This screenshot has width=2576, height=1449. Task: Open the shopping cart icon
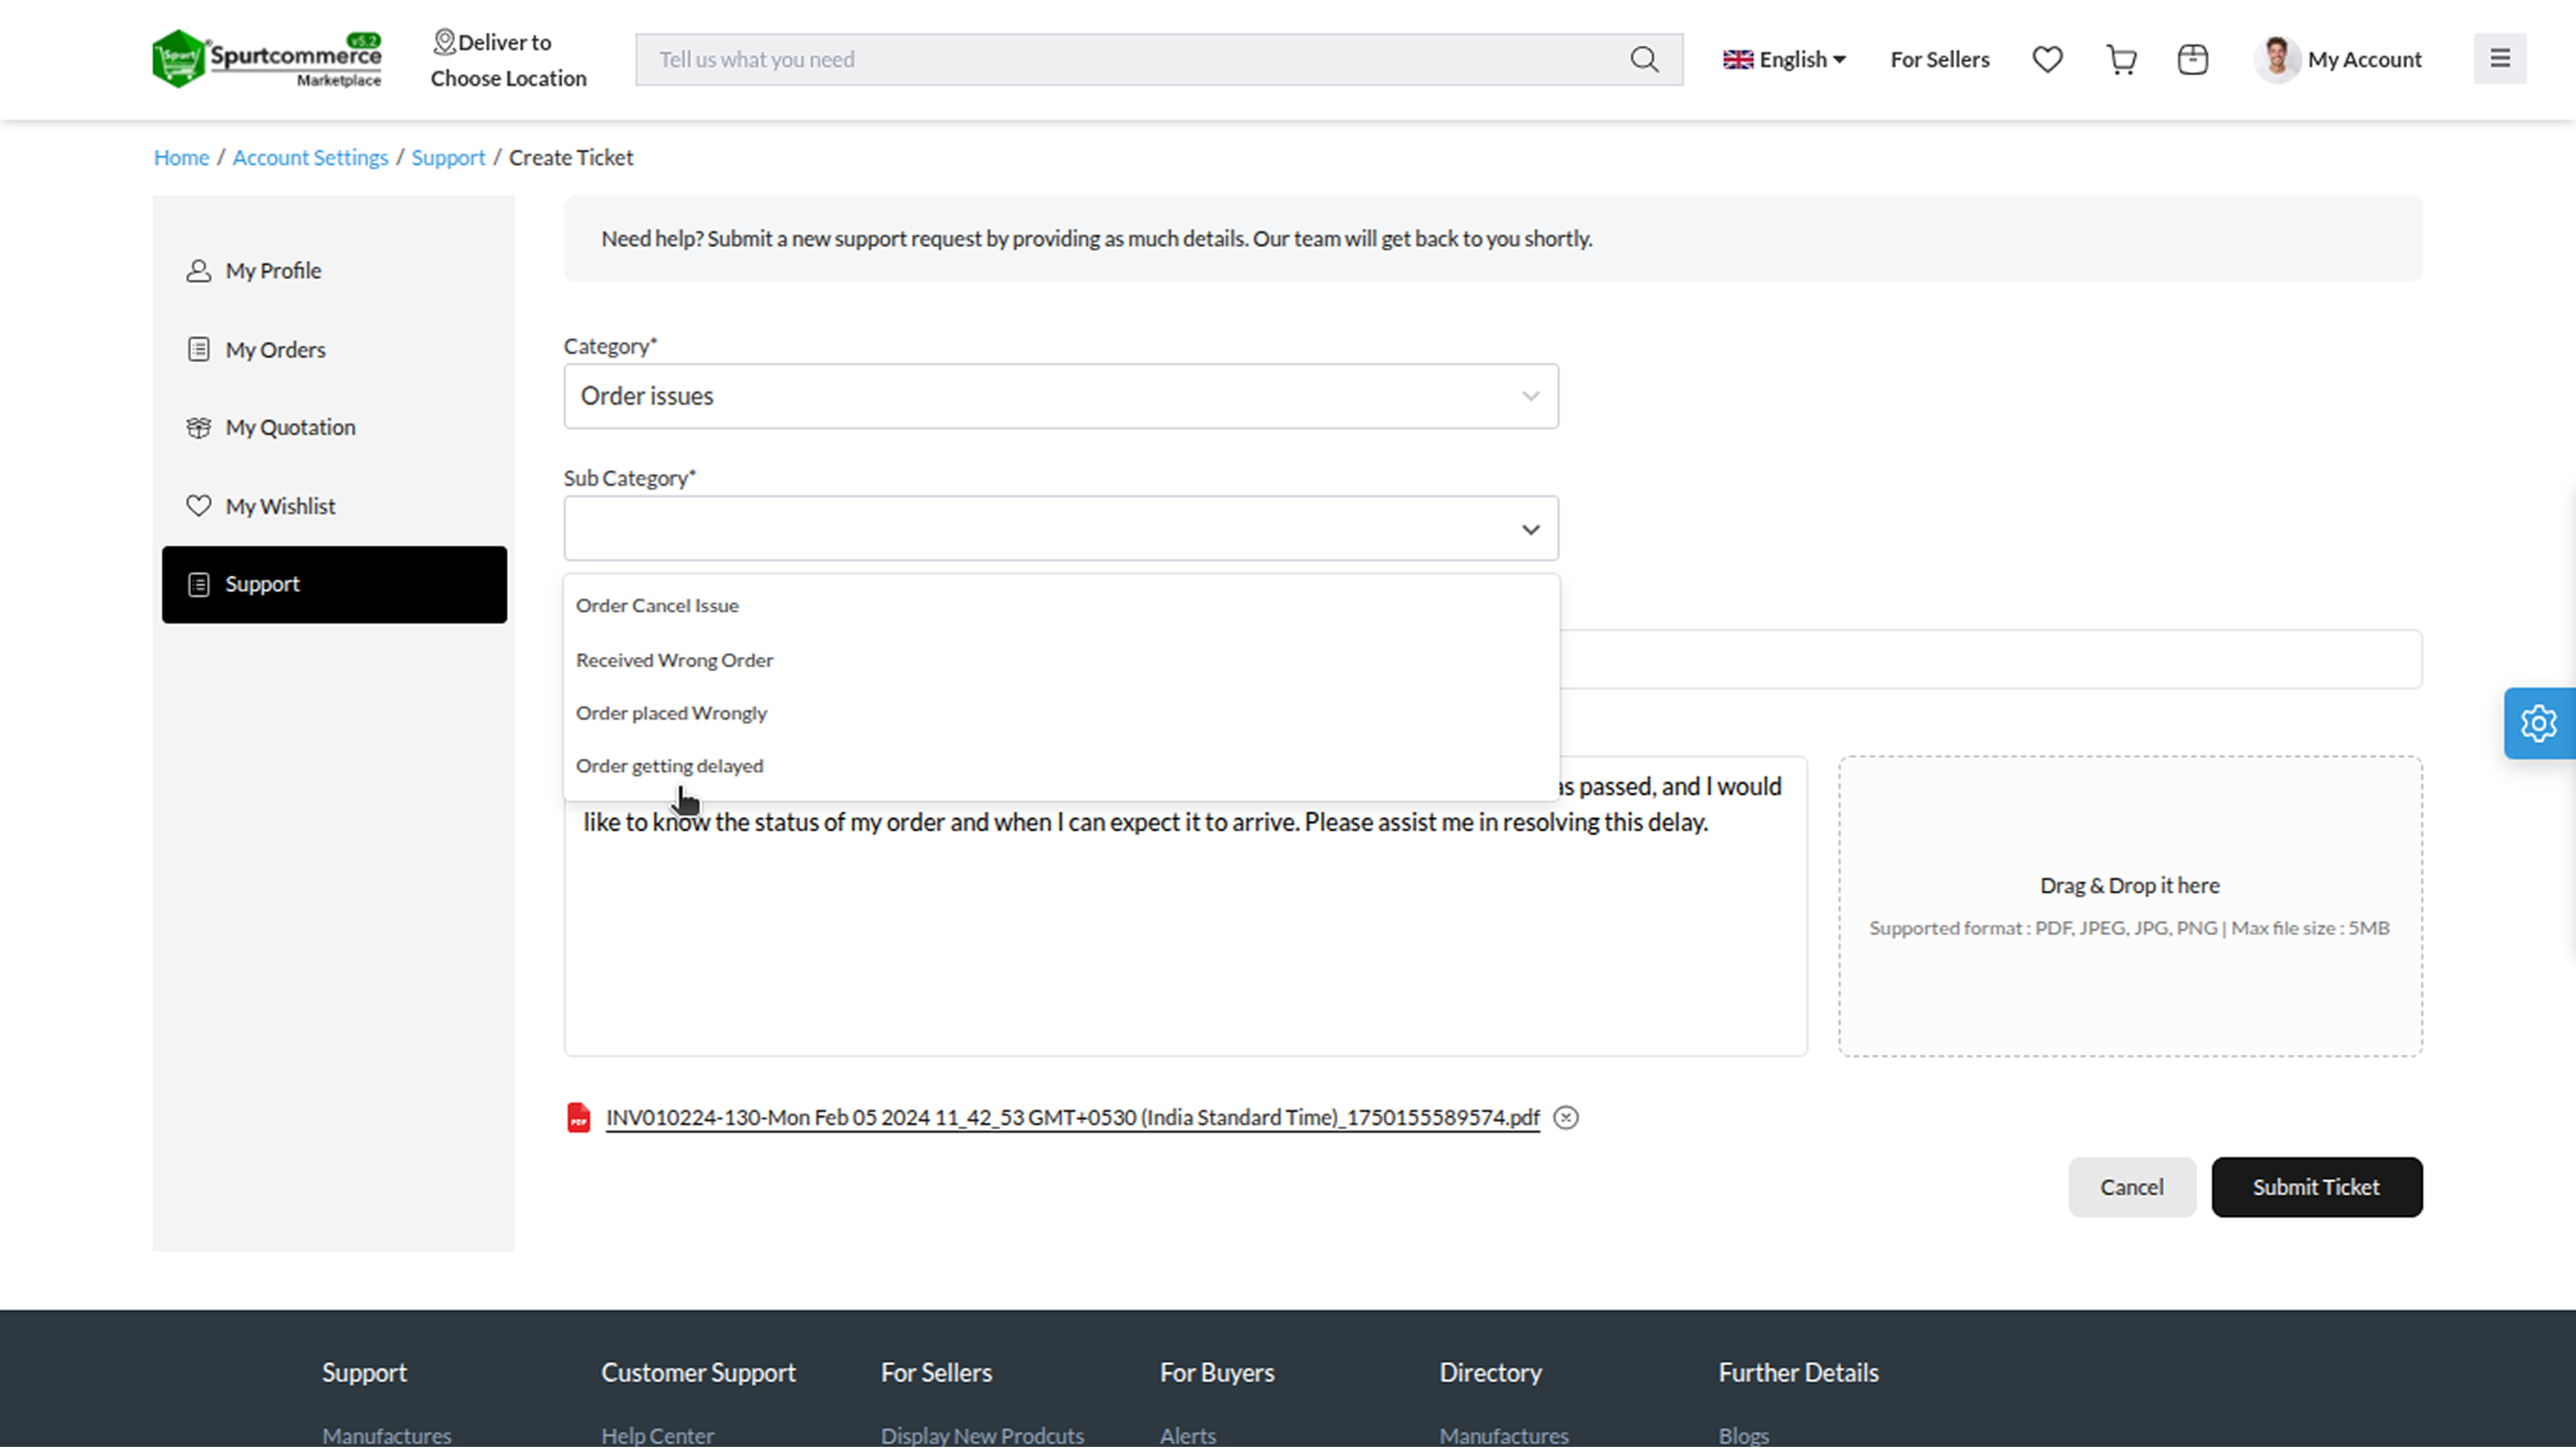tap(2121, 59)
